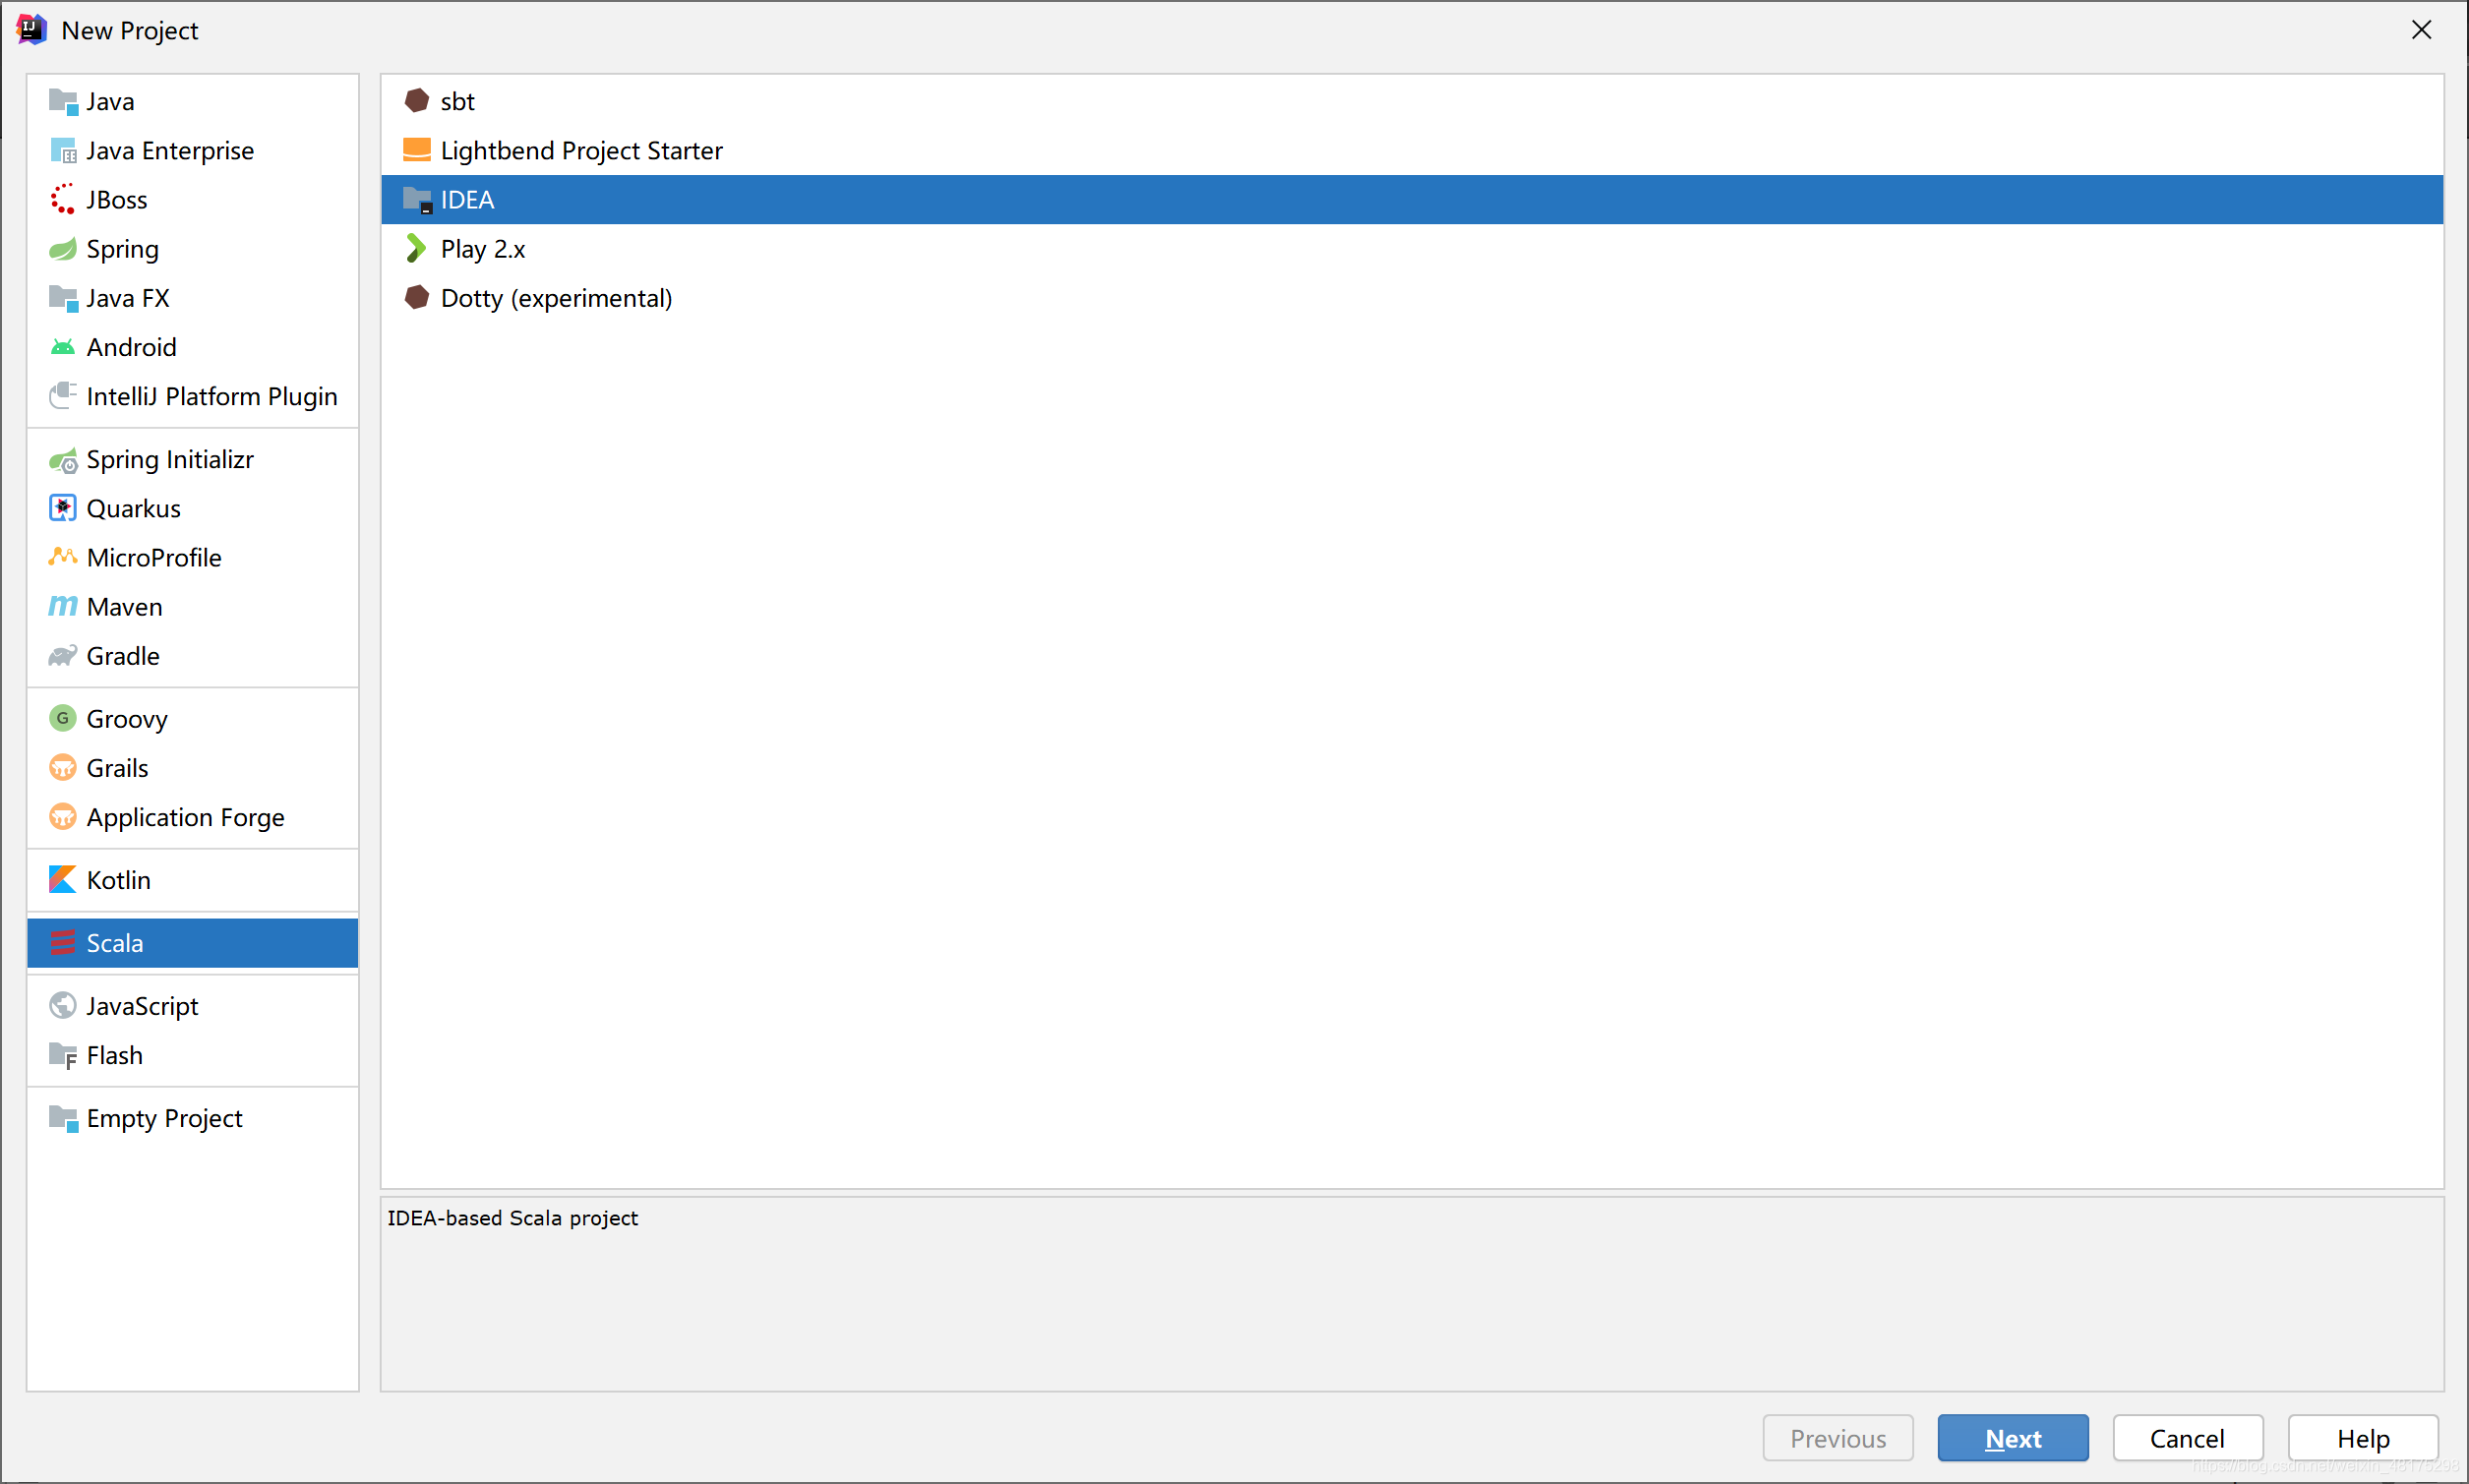Screen dimensions: 2469x1484
Task: Click the "IDEA-based Scala project" description
Action: coord(512,1218)
